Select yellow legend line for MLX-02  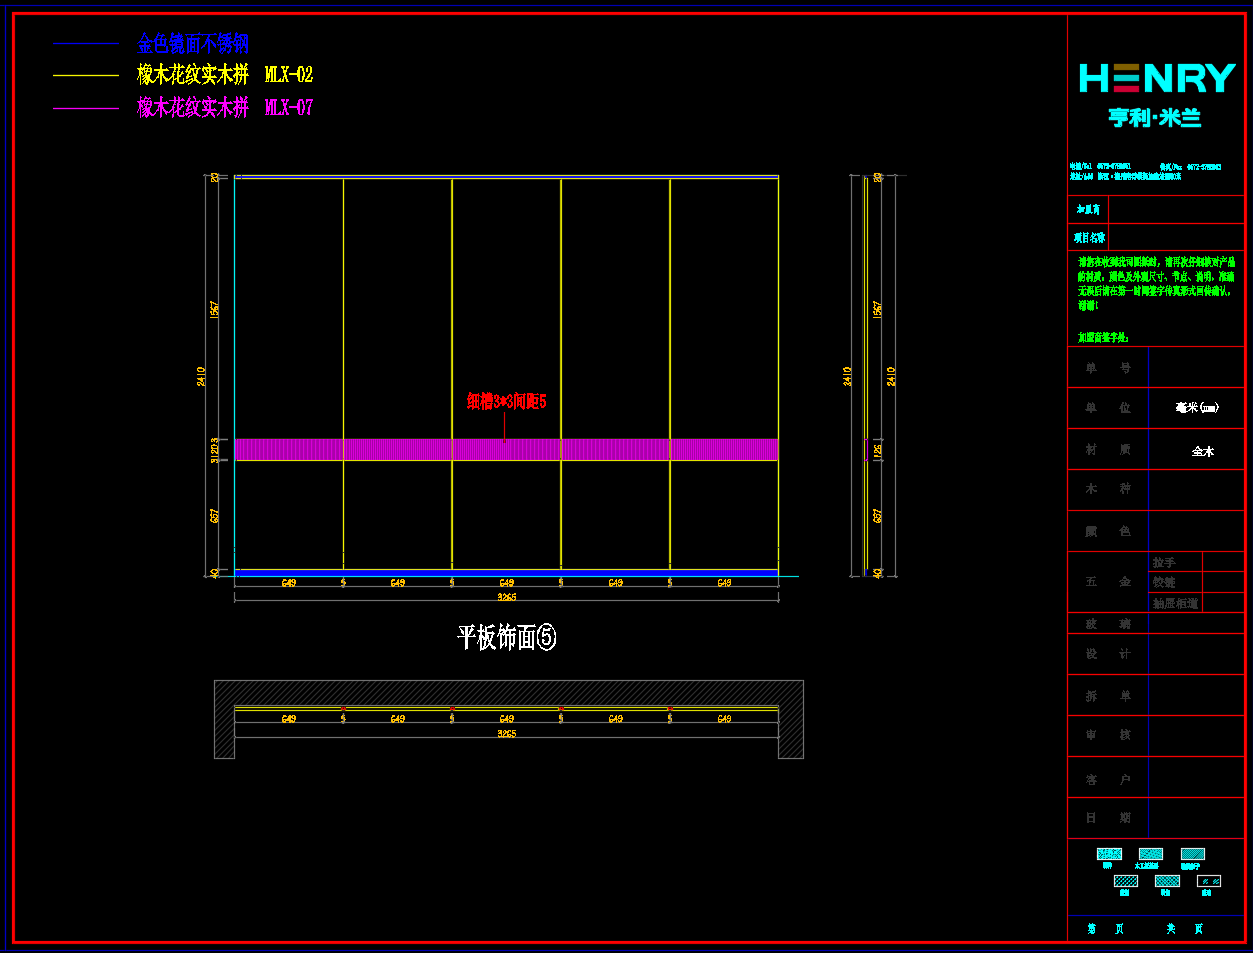(x=86, y=75)
